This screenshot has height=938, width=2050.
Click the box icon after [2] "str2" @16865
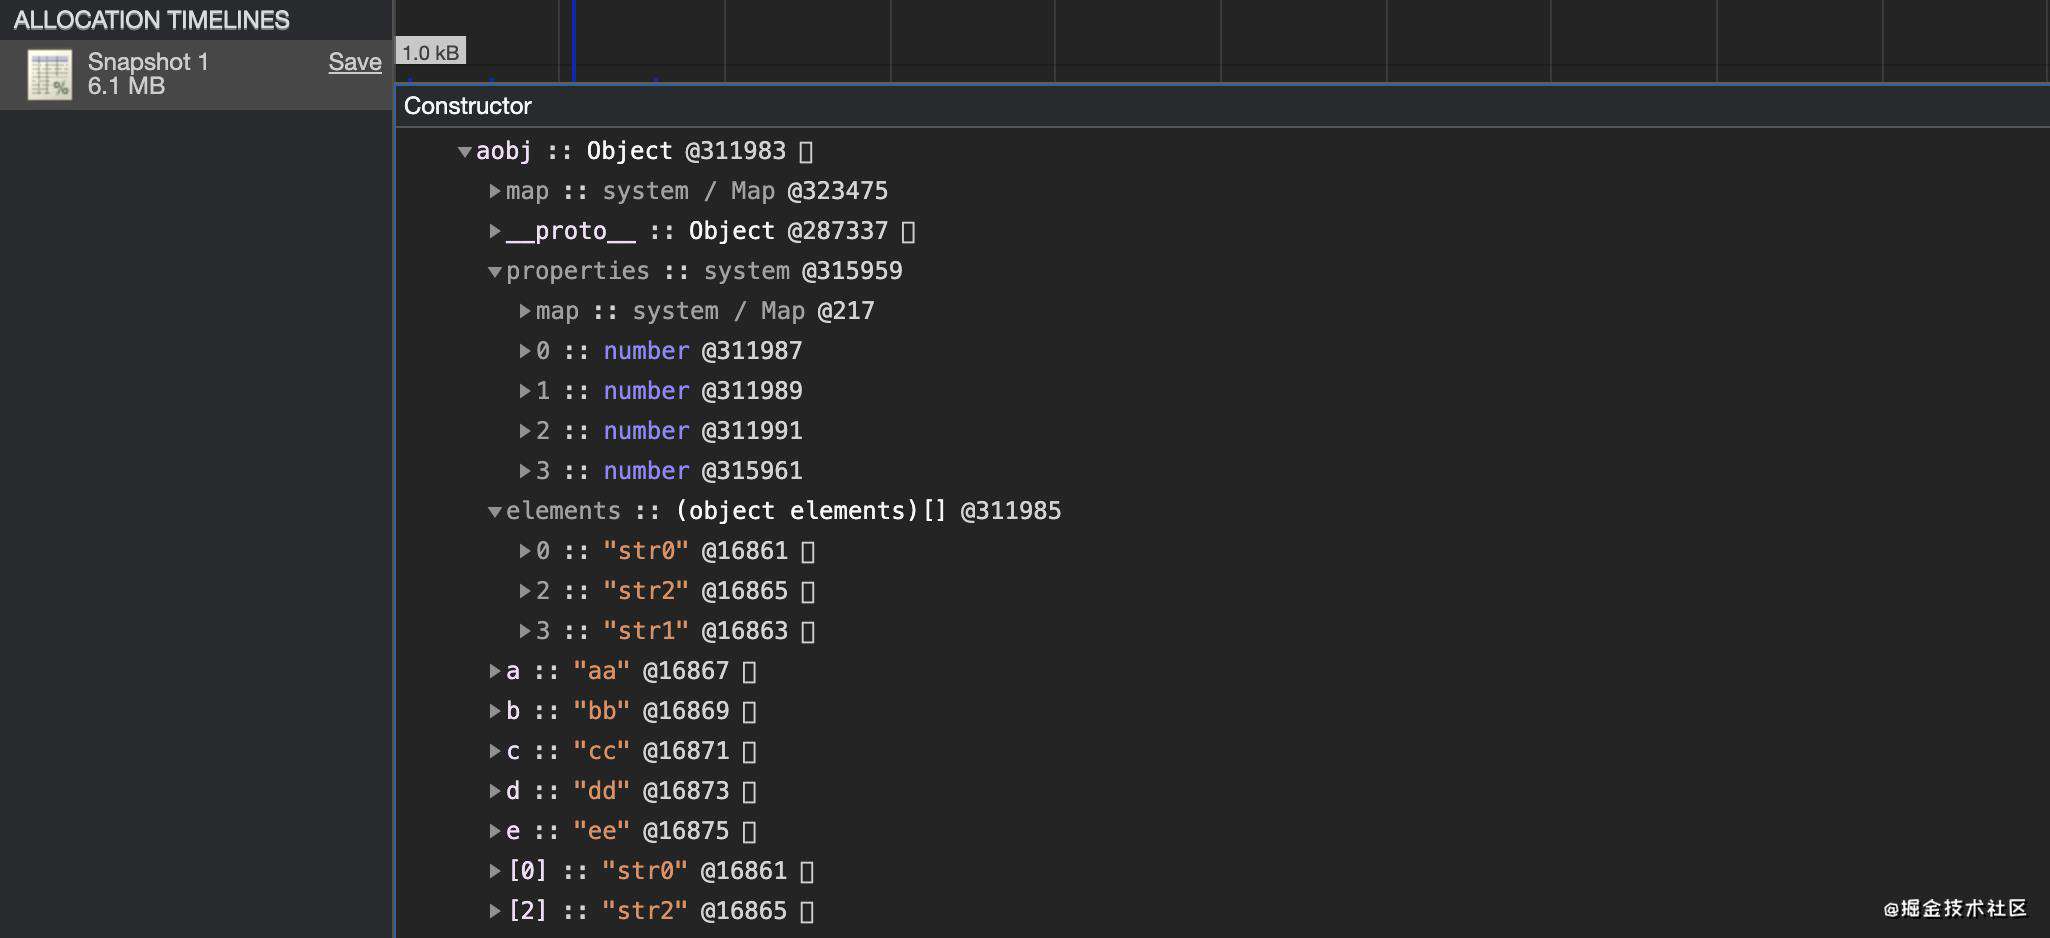pyautogui.click(x=807, y=912)
